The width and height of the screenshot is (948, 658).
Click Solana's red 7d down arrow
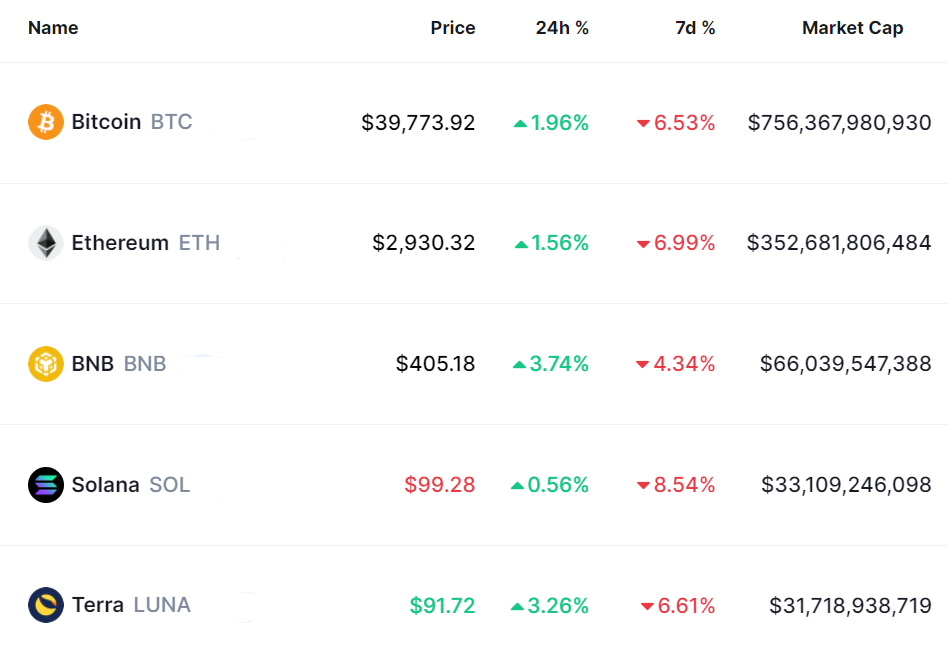(643, 486)
